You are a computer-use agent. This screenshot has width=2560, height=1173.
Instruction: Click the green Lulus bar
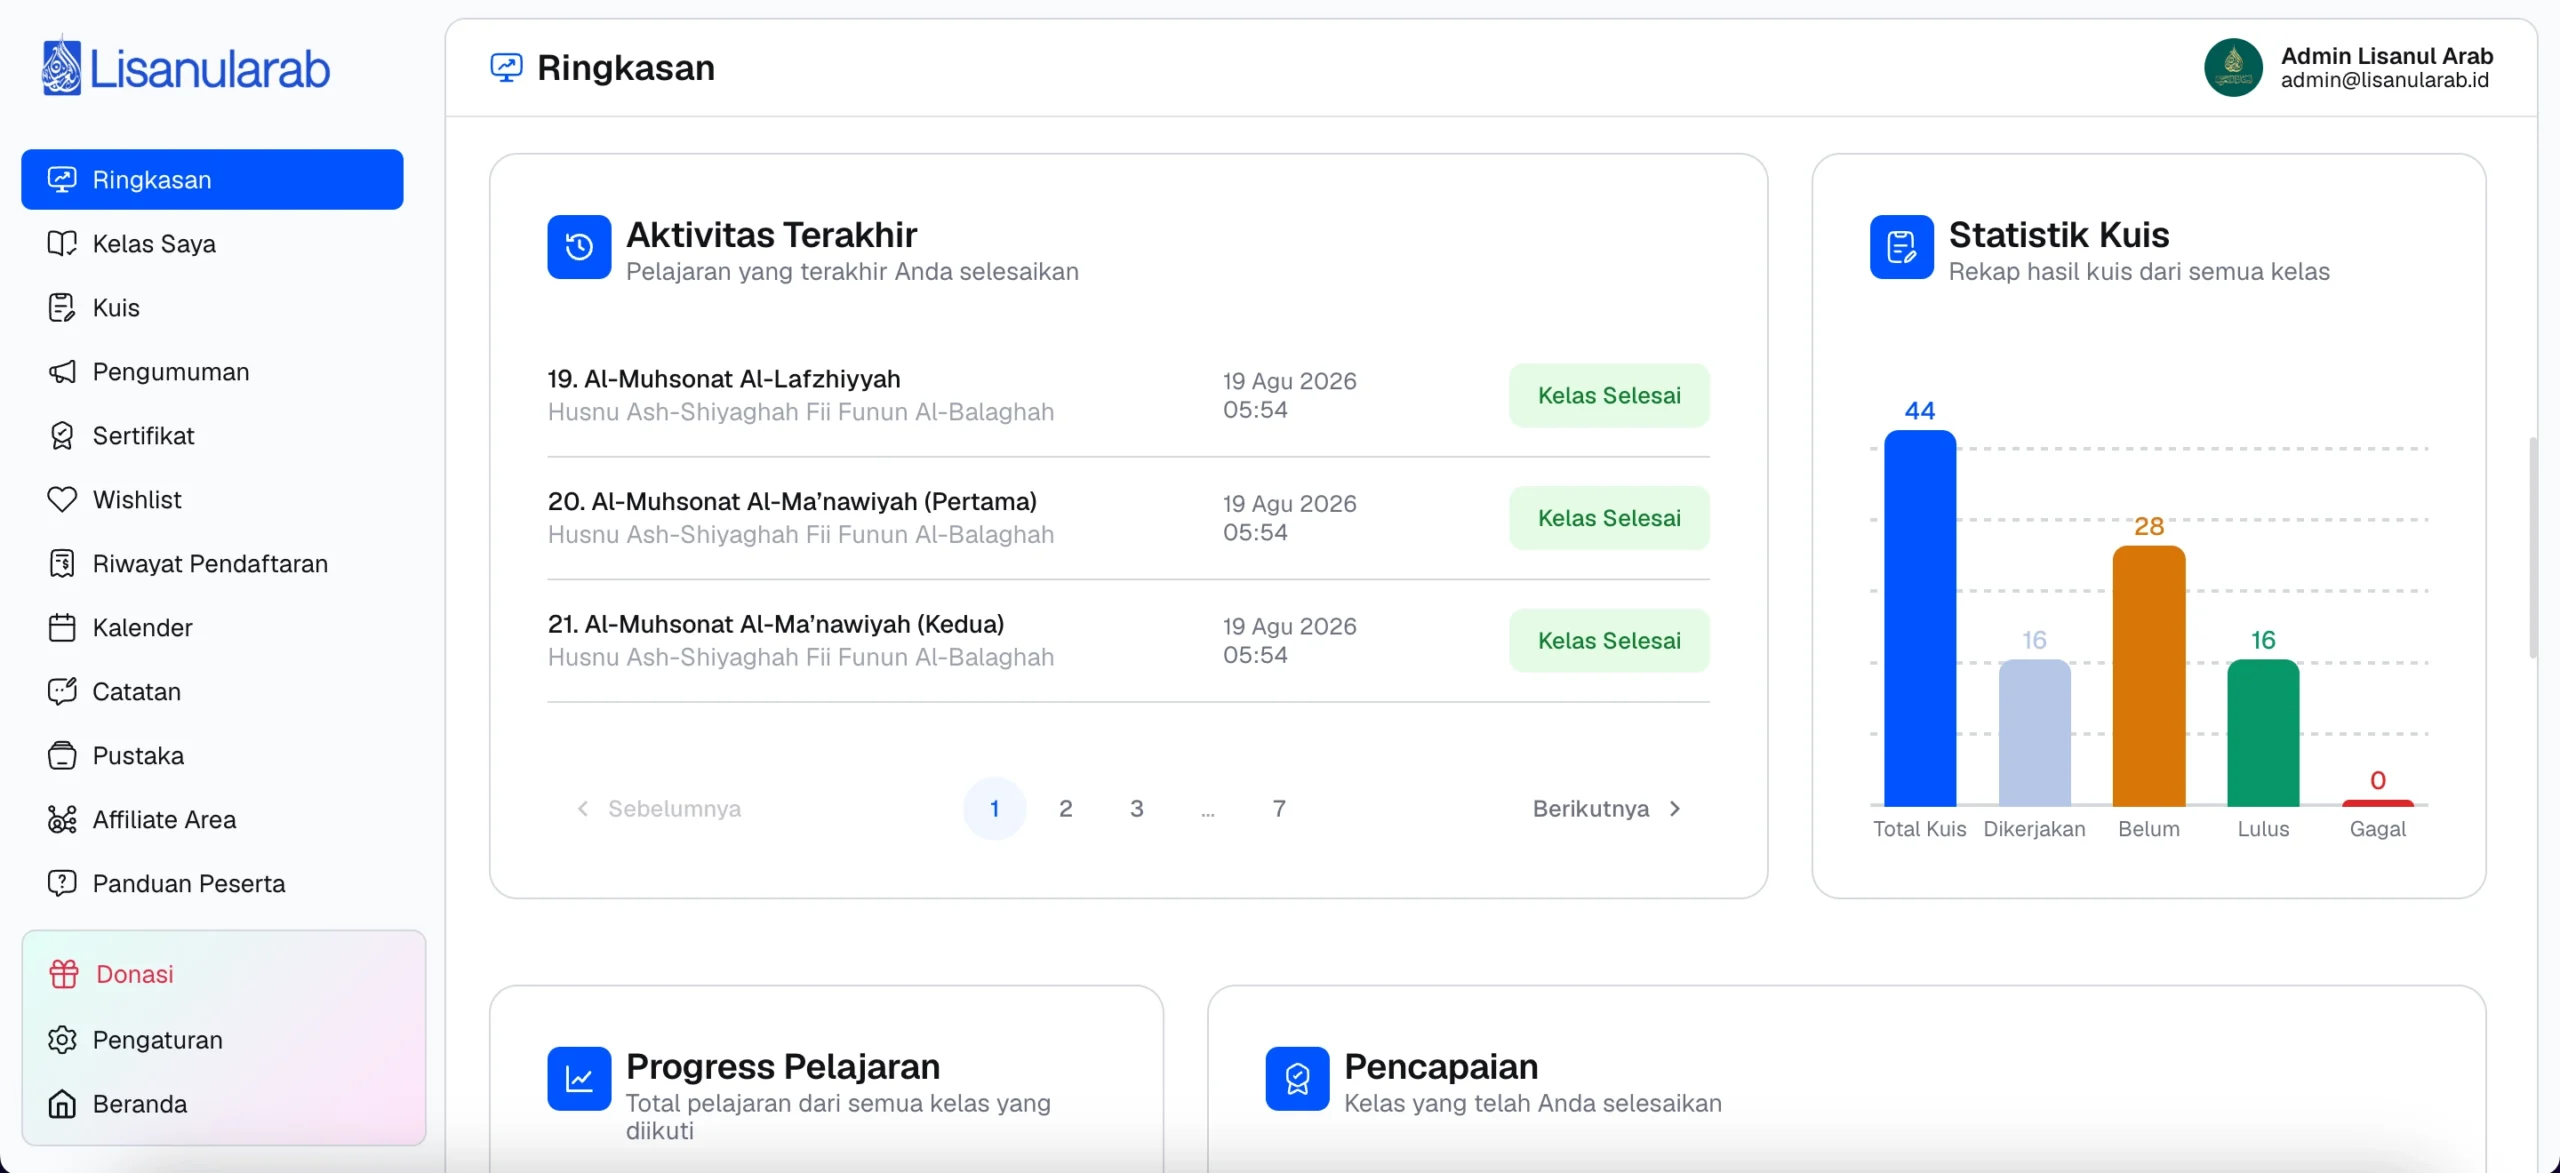coord(2262,732)
